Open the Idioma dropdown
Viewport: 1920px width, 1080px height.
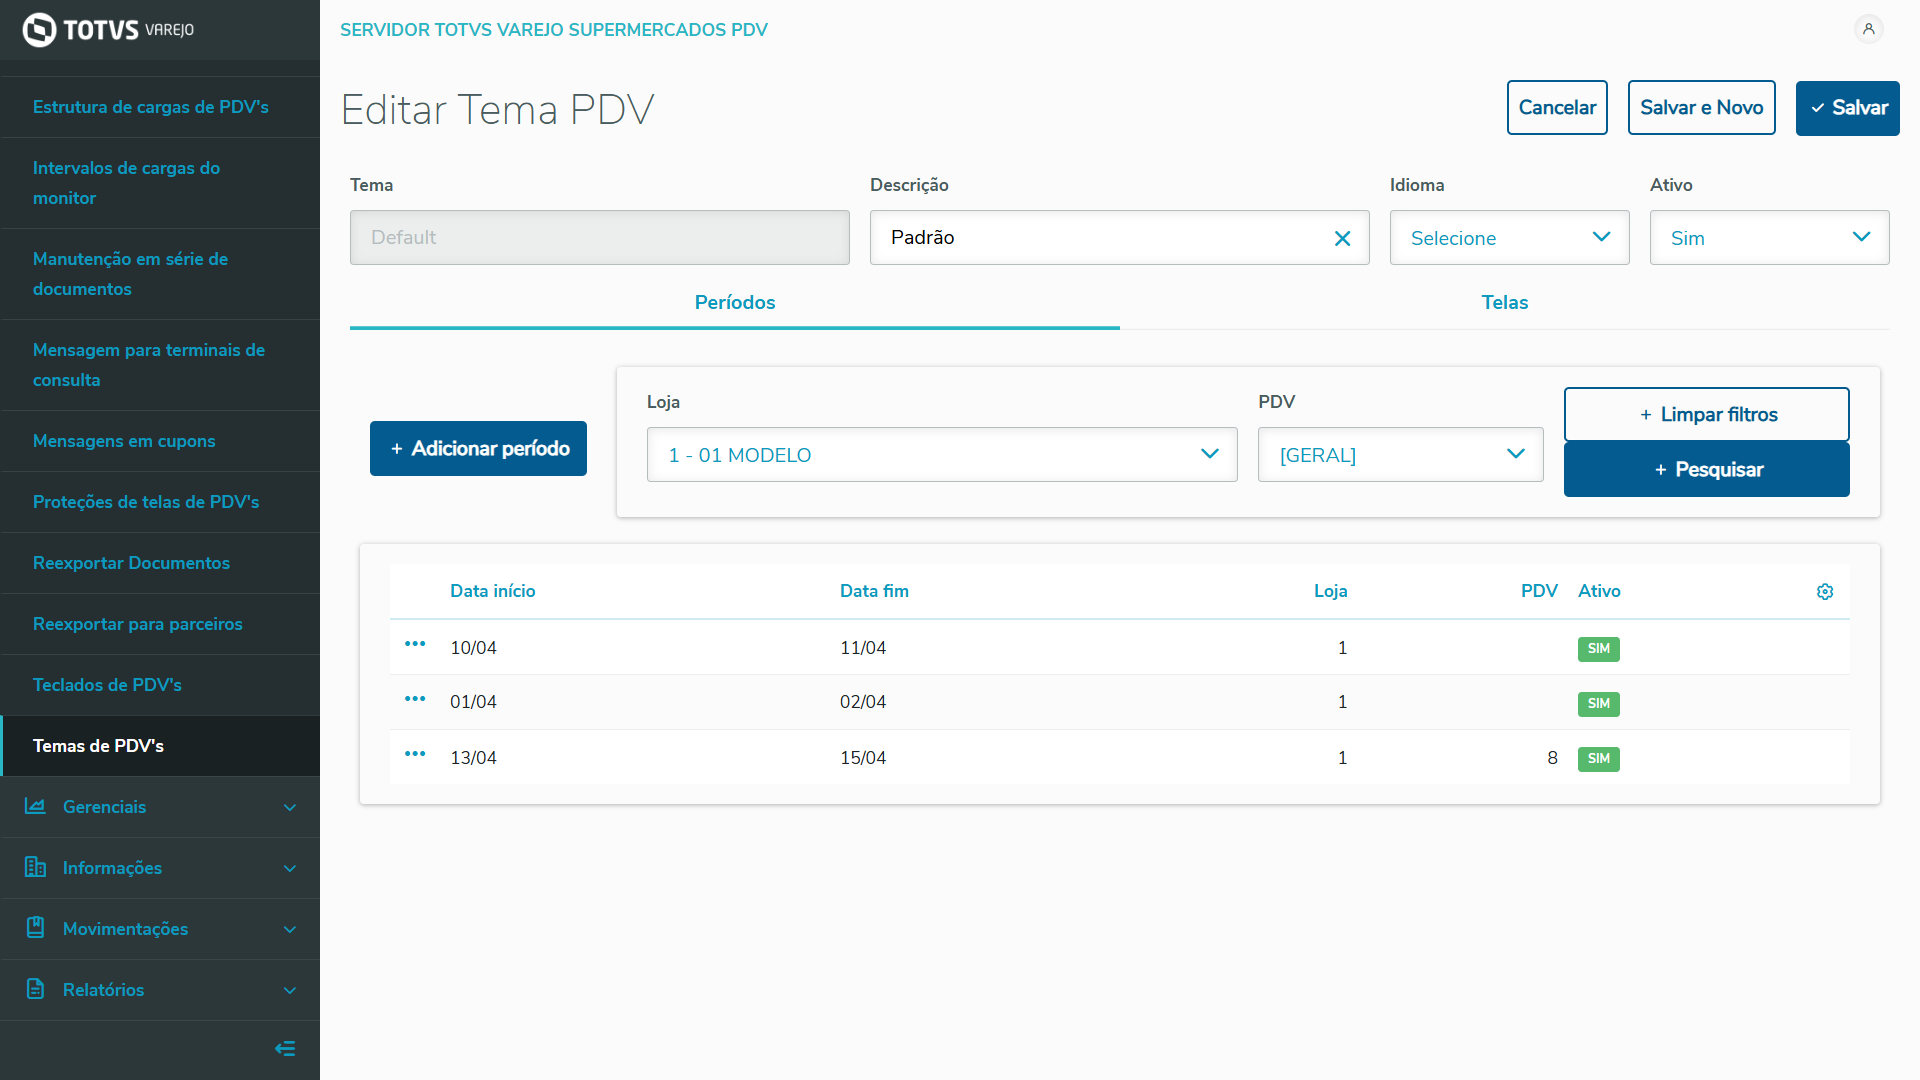1509,238
